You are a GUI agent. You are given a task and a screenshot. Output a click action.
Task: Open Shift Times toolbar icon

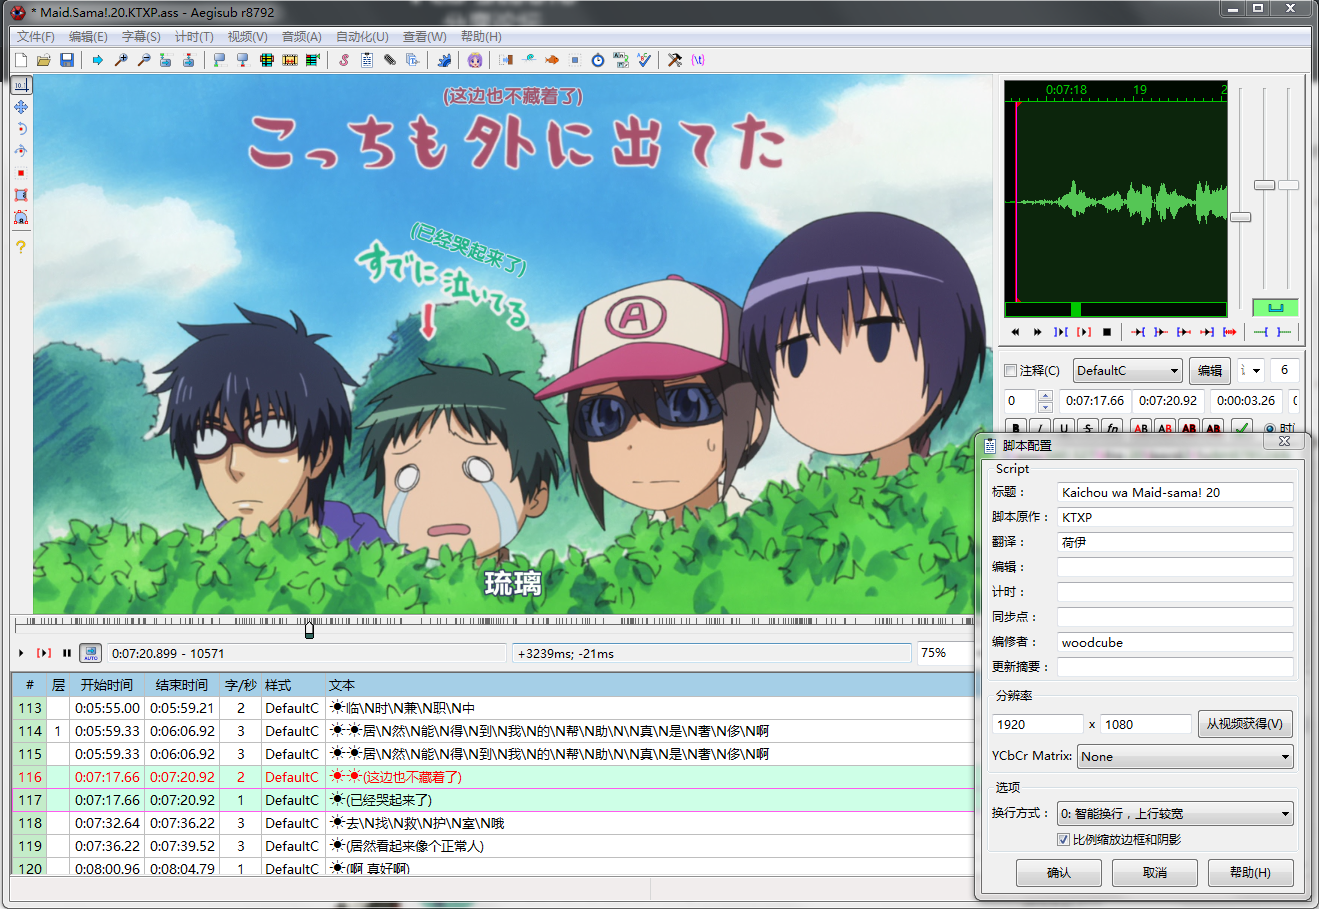(506, 60)
